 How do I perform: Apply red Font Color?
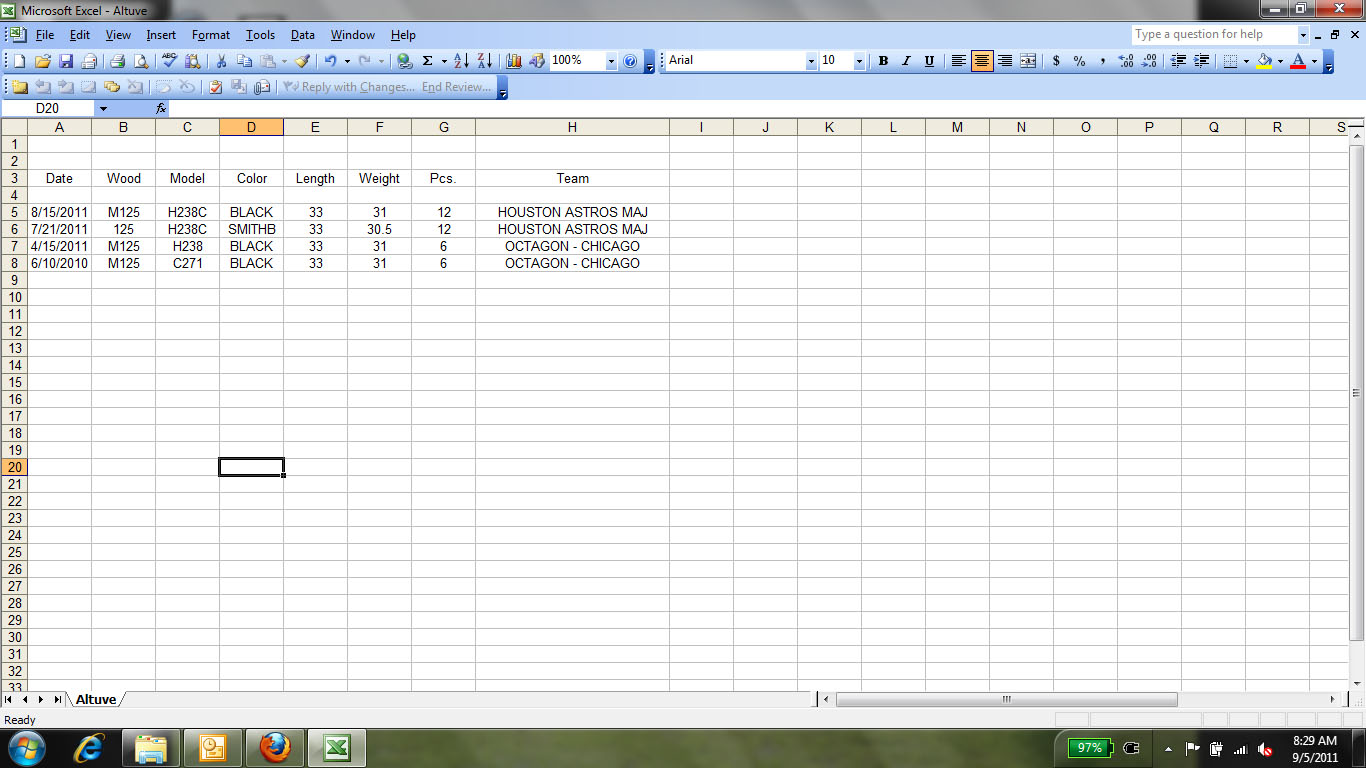coord(1298,61)
